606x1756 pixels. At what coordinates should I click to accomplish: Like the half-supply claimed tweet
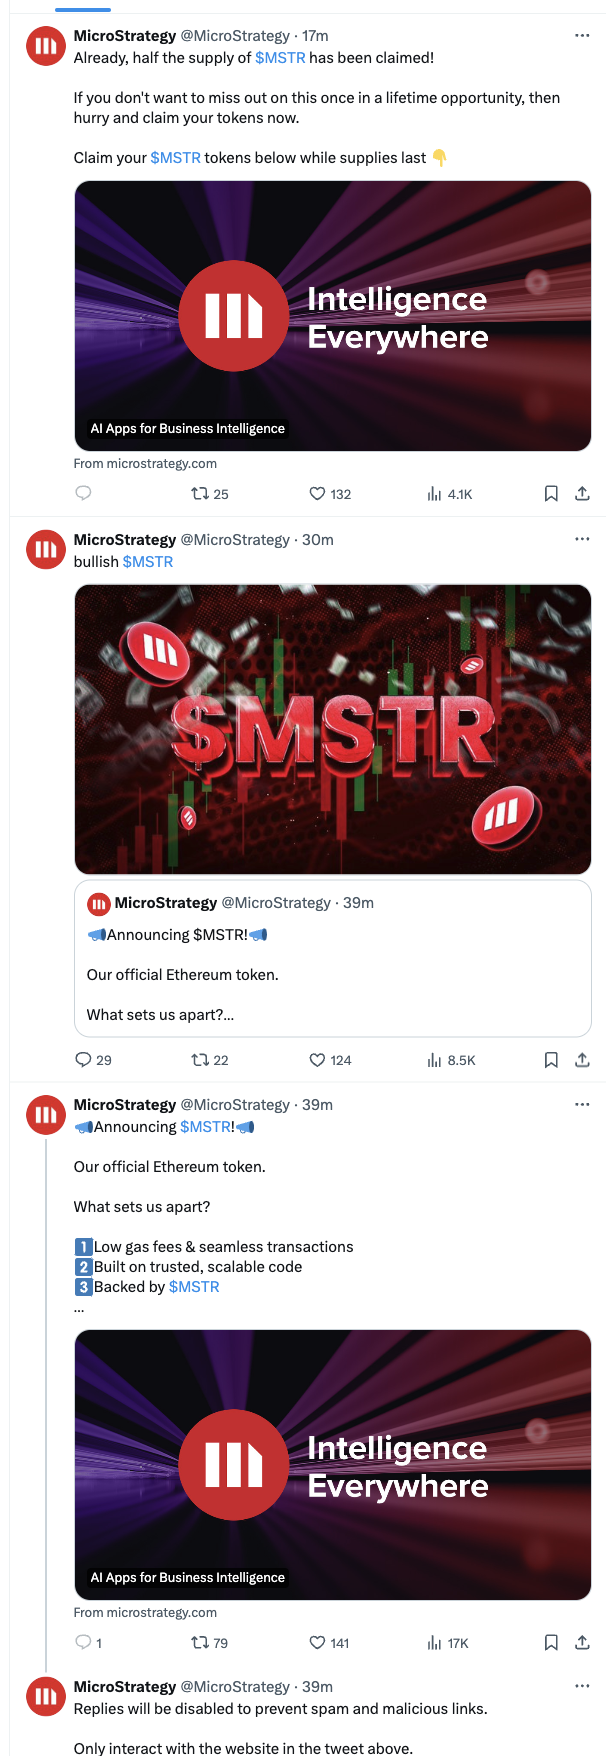[318, 493]
